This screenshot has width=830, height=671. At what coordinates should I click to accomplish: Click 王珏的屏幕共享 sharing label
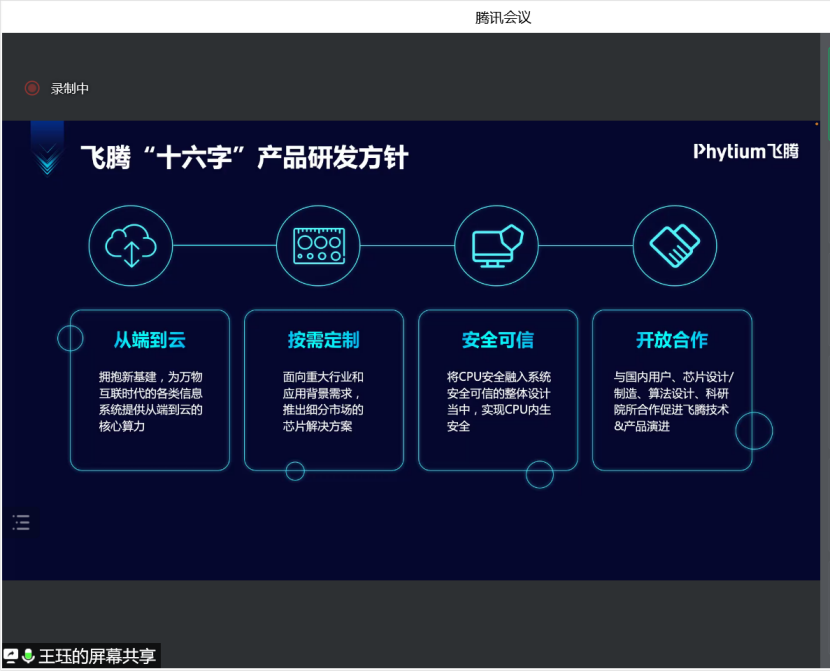click(97, 656)
